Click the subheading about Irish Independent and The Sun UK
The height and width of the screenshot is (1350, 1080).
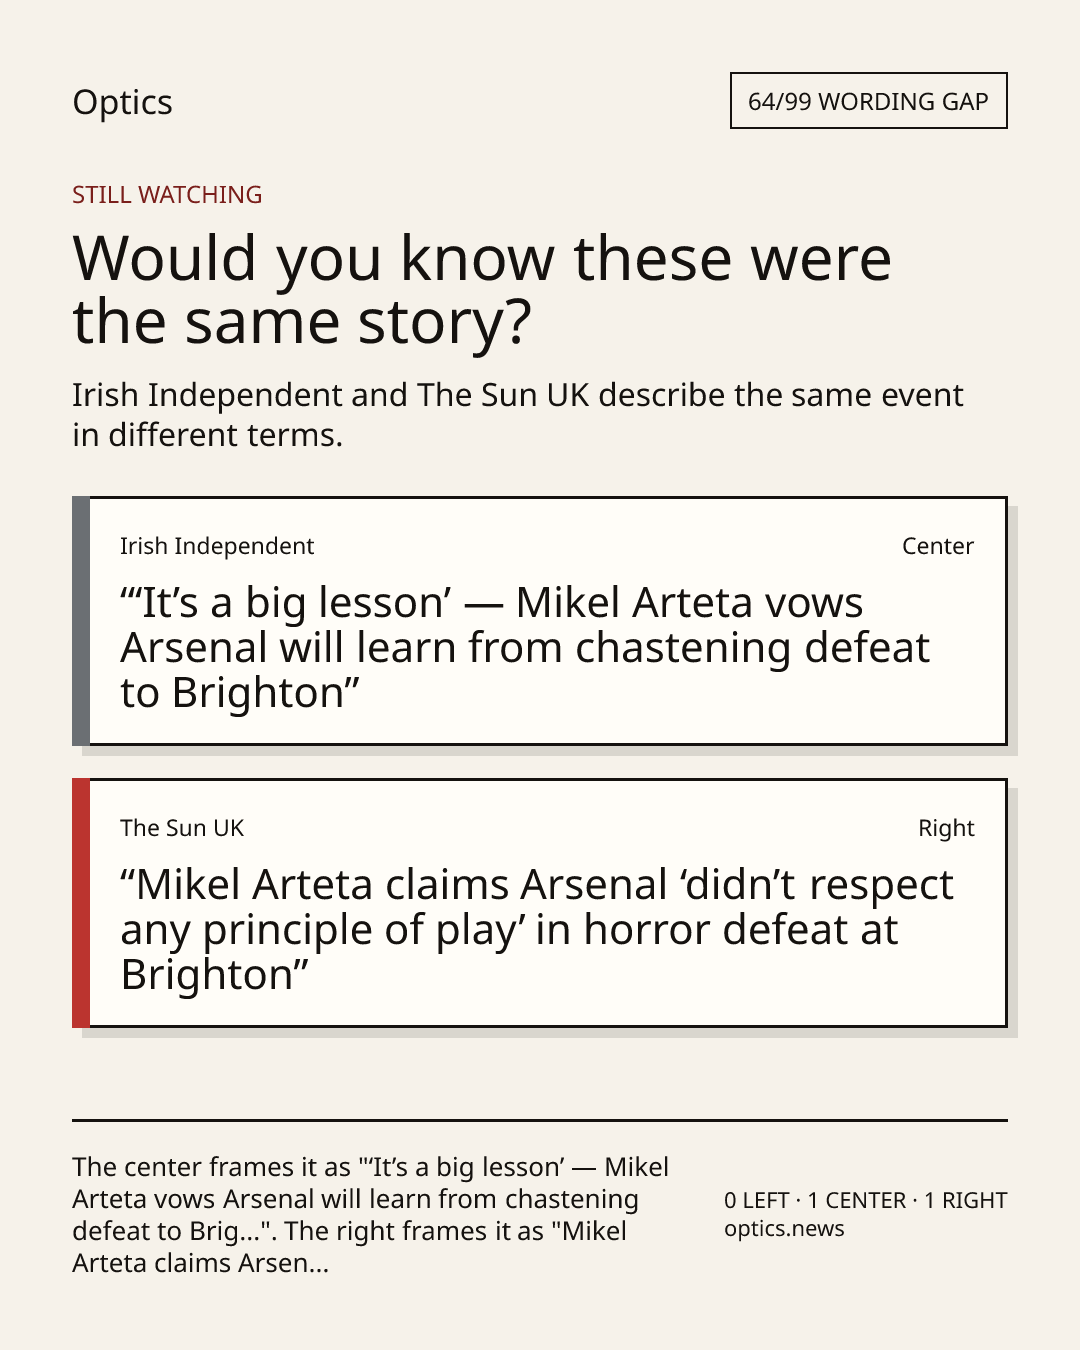(x=517, y=415)
